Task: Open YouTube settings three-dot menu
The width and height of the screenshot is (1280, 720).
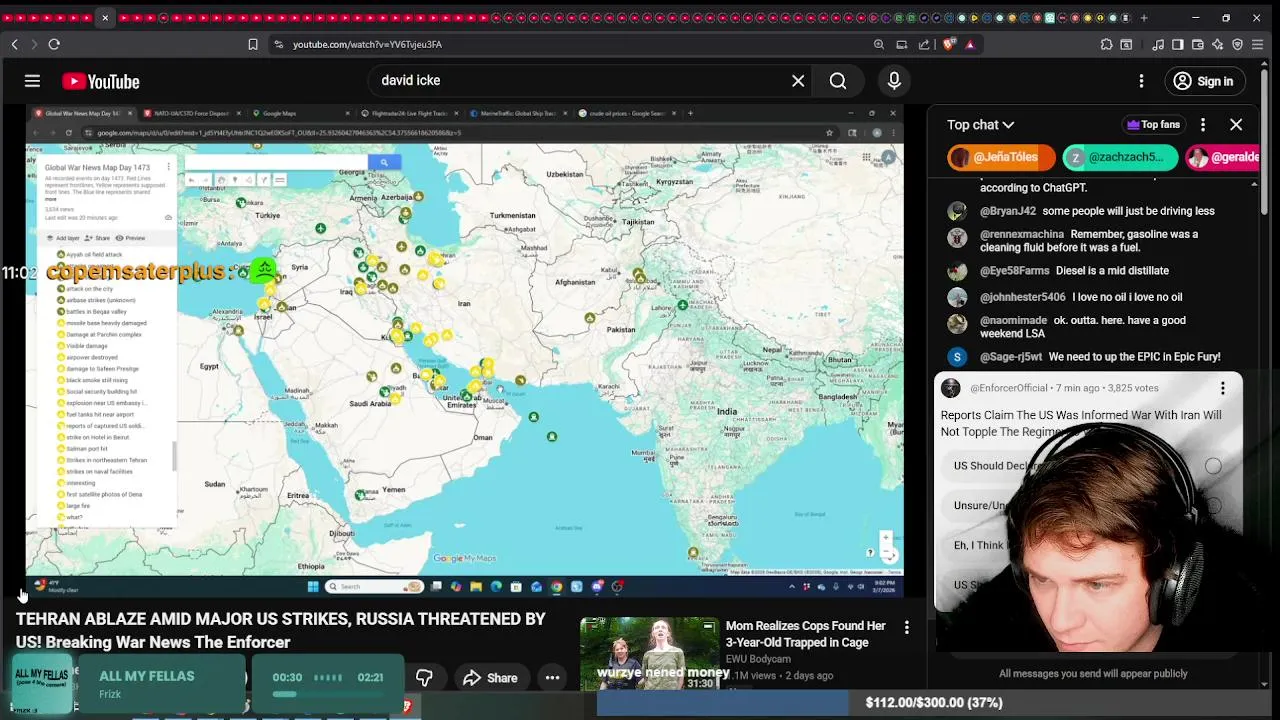Action: click(x=1141, y=81)
